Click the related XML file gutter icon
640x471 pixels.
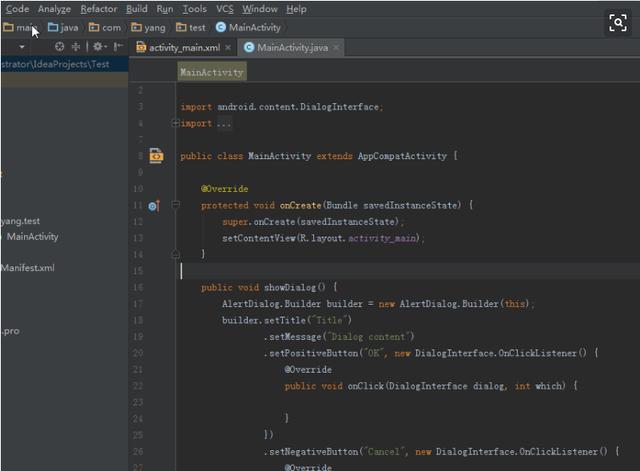[x=156, y=156]
